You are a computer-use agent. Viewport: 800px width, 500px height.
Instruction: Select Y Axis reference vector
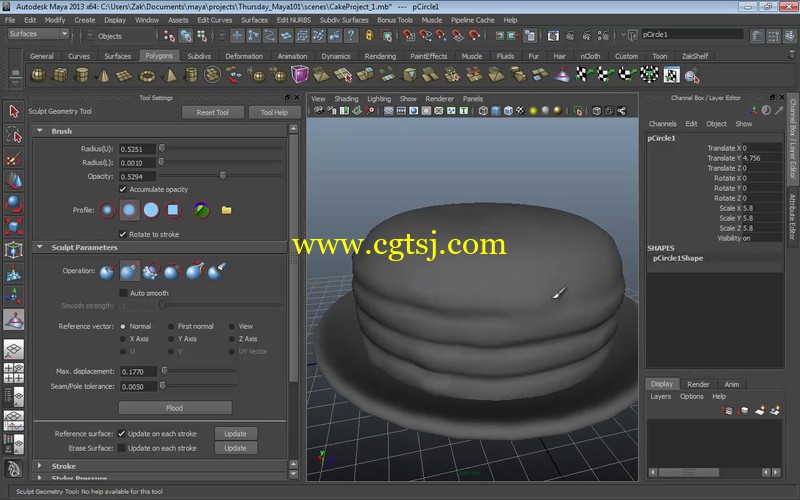click(171, 339)
